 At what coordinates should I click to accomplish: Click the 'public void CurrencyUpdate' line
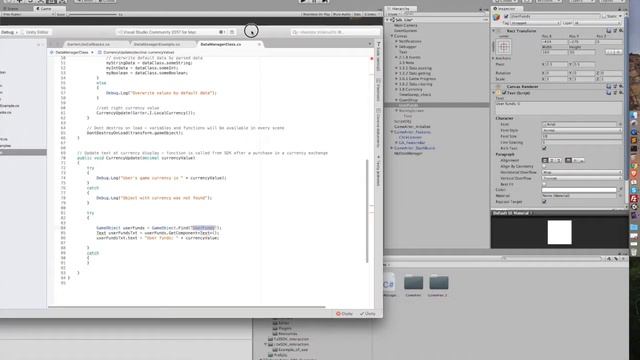click(136, 158)
